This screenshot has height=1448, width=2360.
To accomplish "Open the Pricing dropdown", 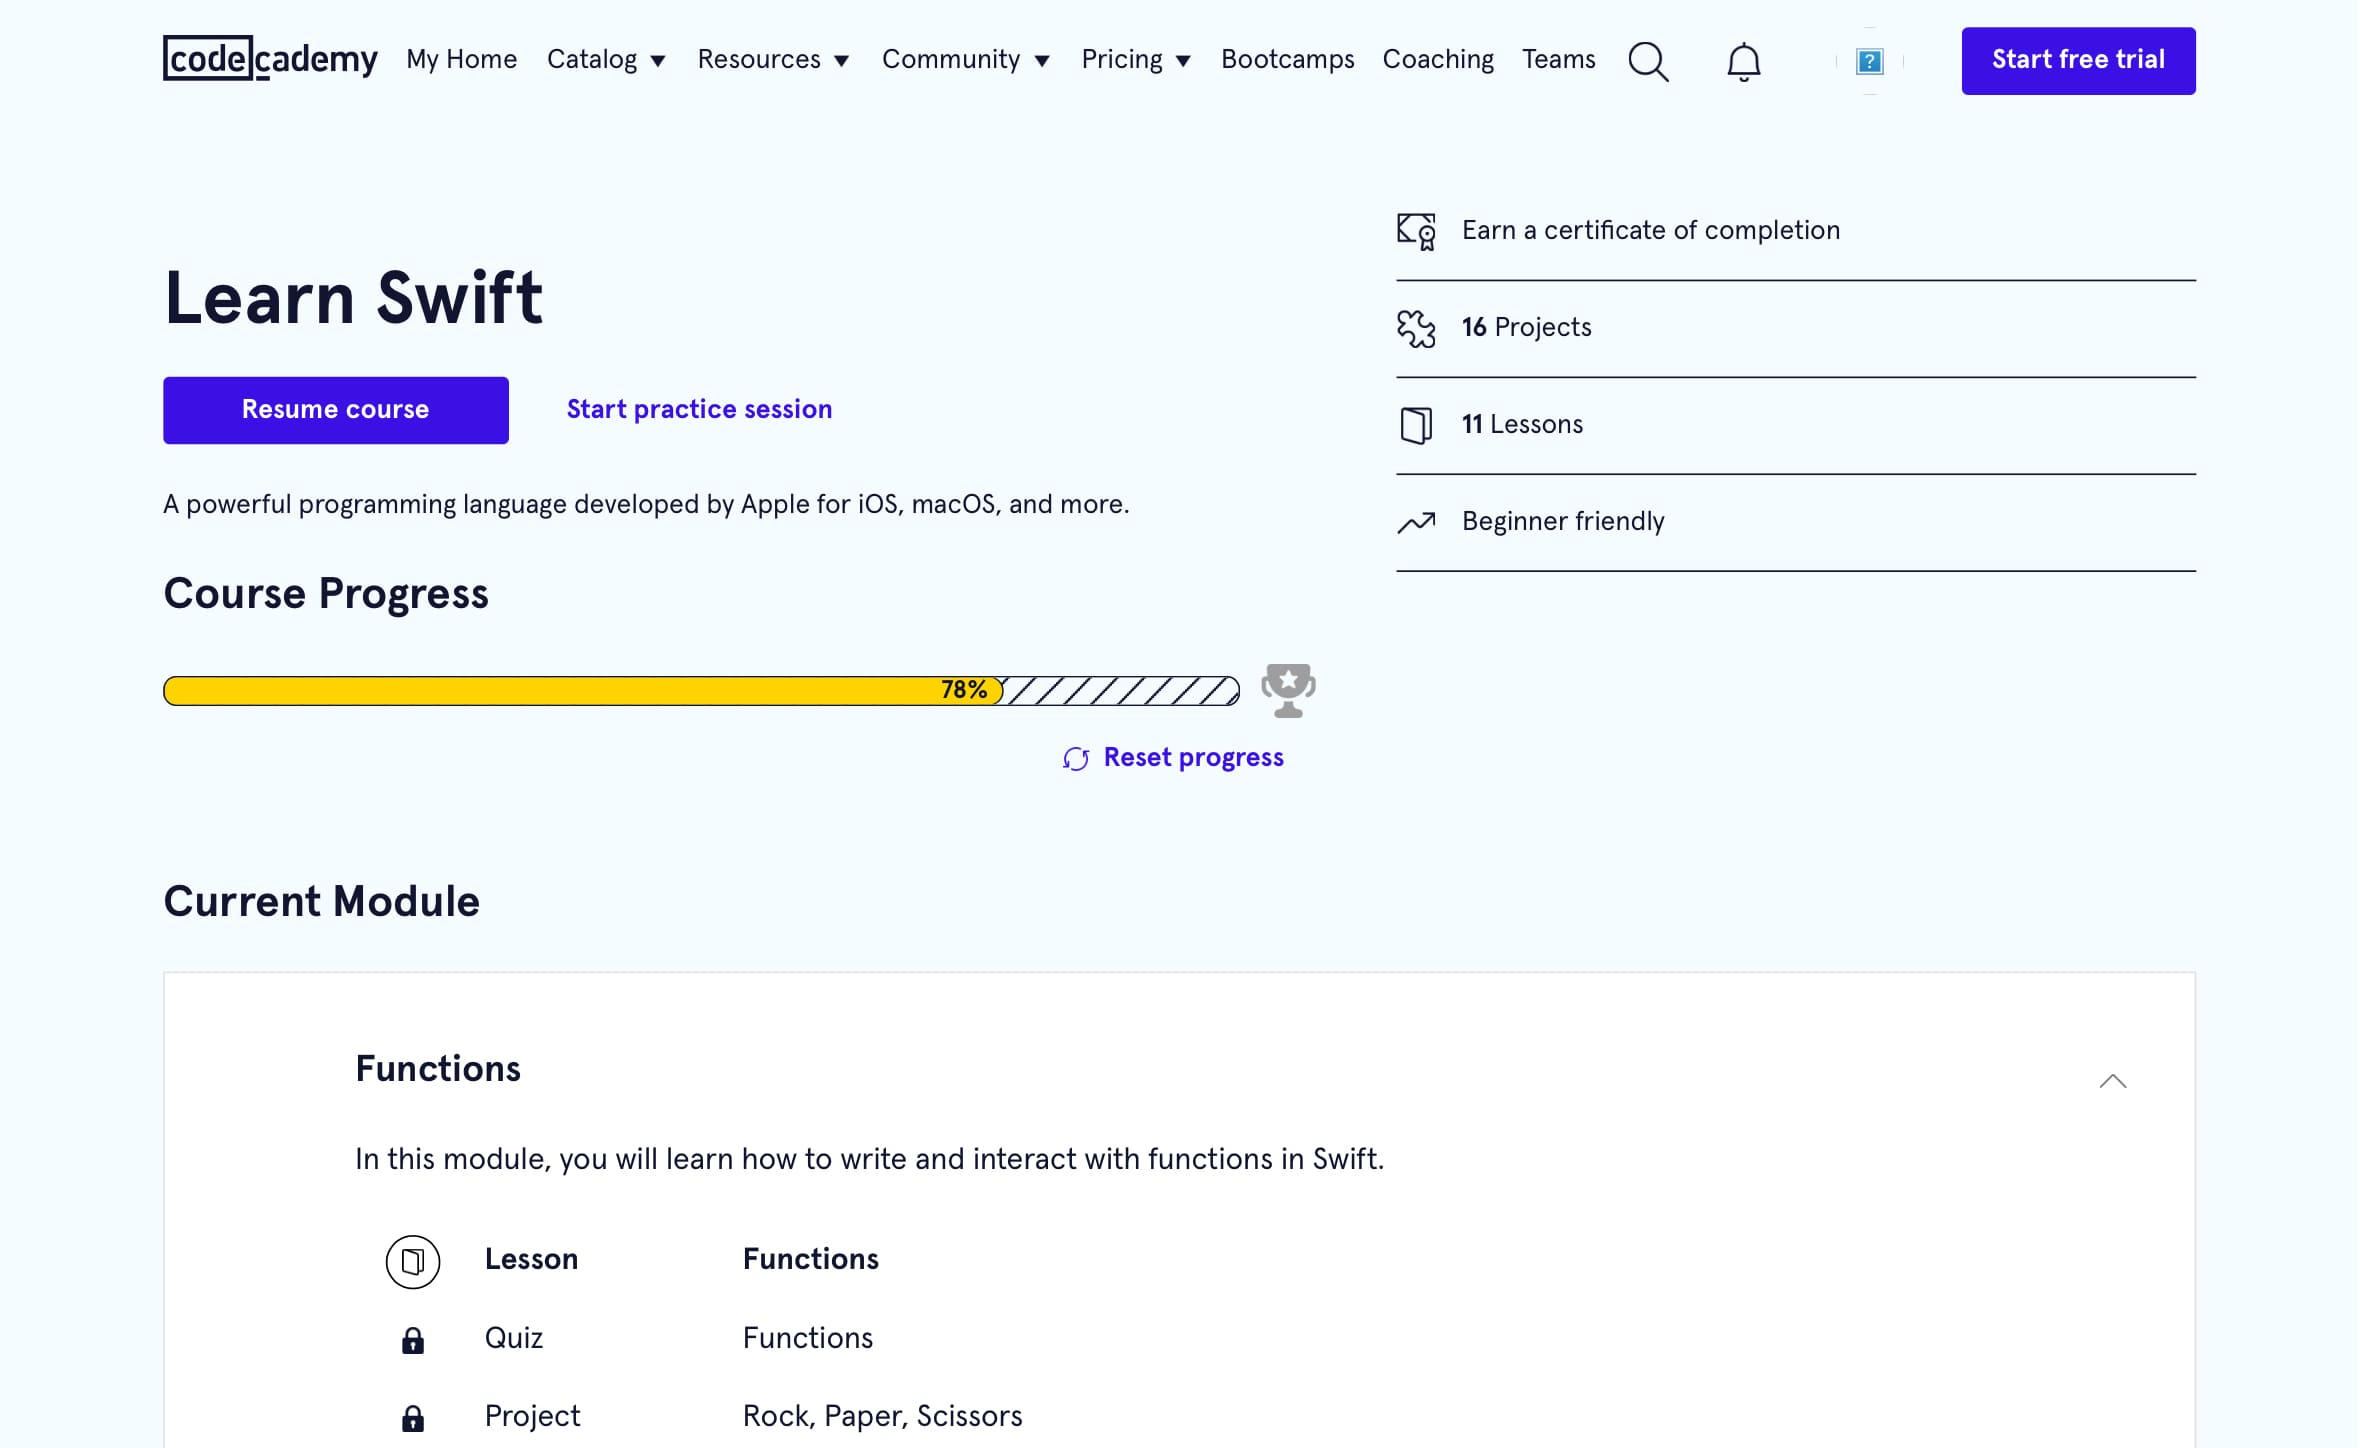I will click(1136, 60).
